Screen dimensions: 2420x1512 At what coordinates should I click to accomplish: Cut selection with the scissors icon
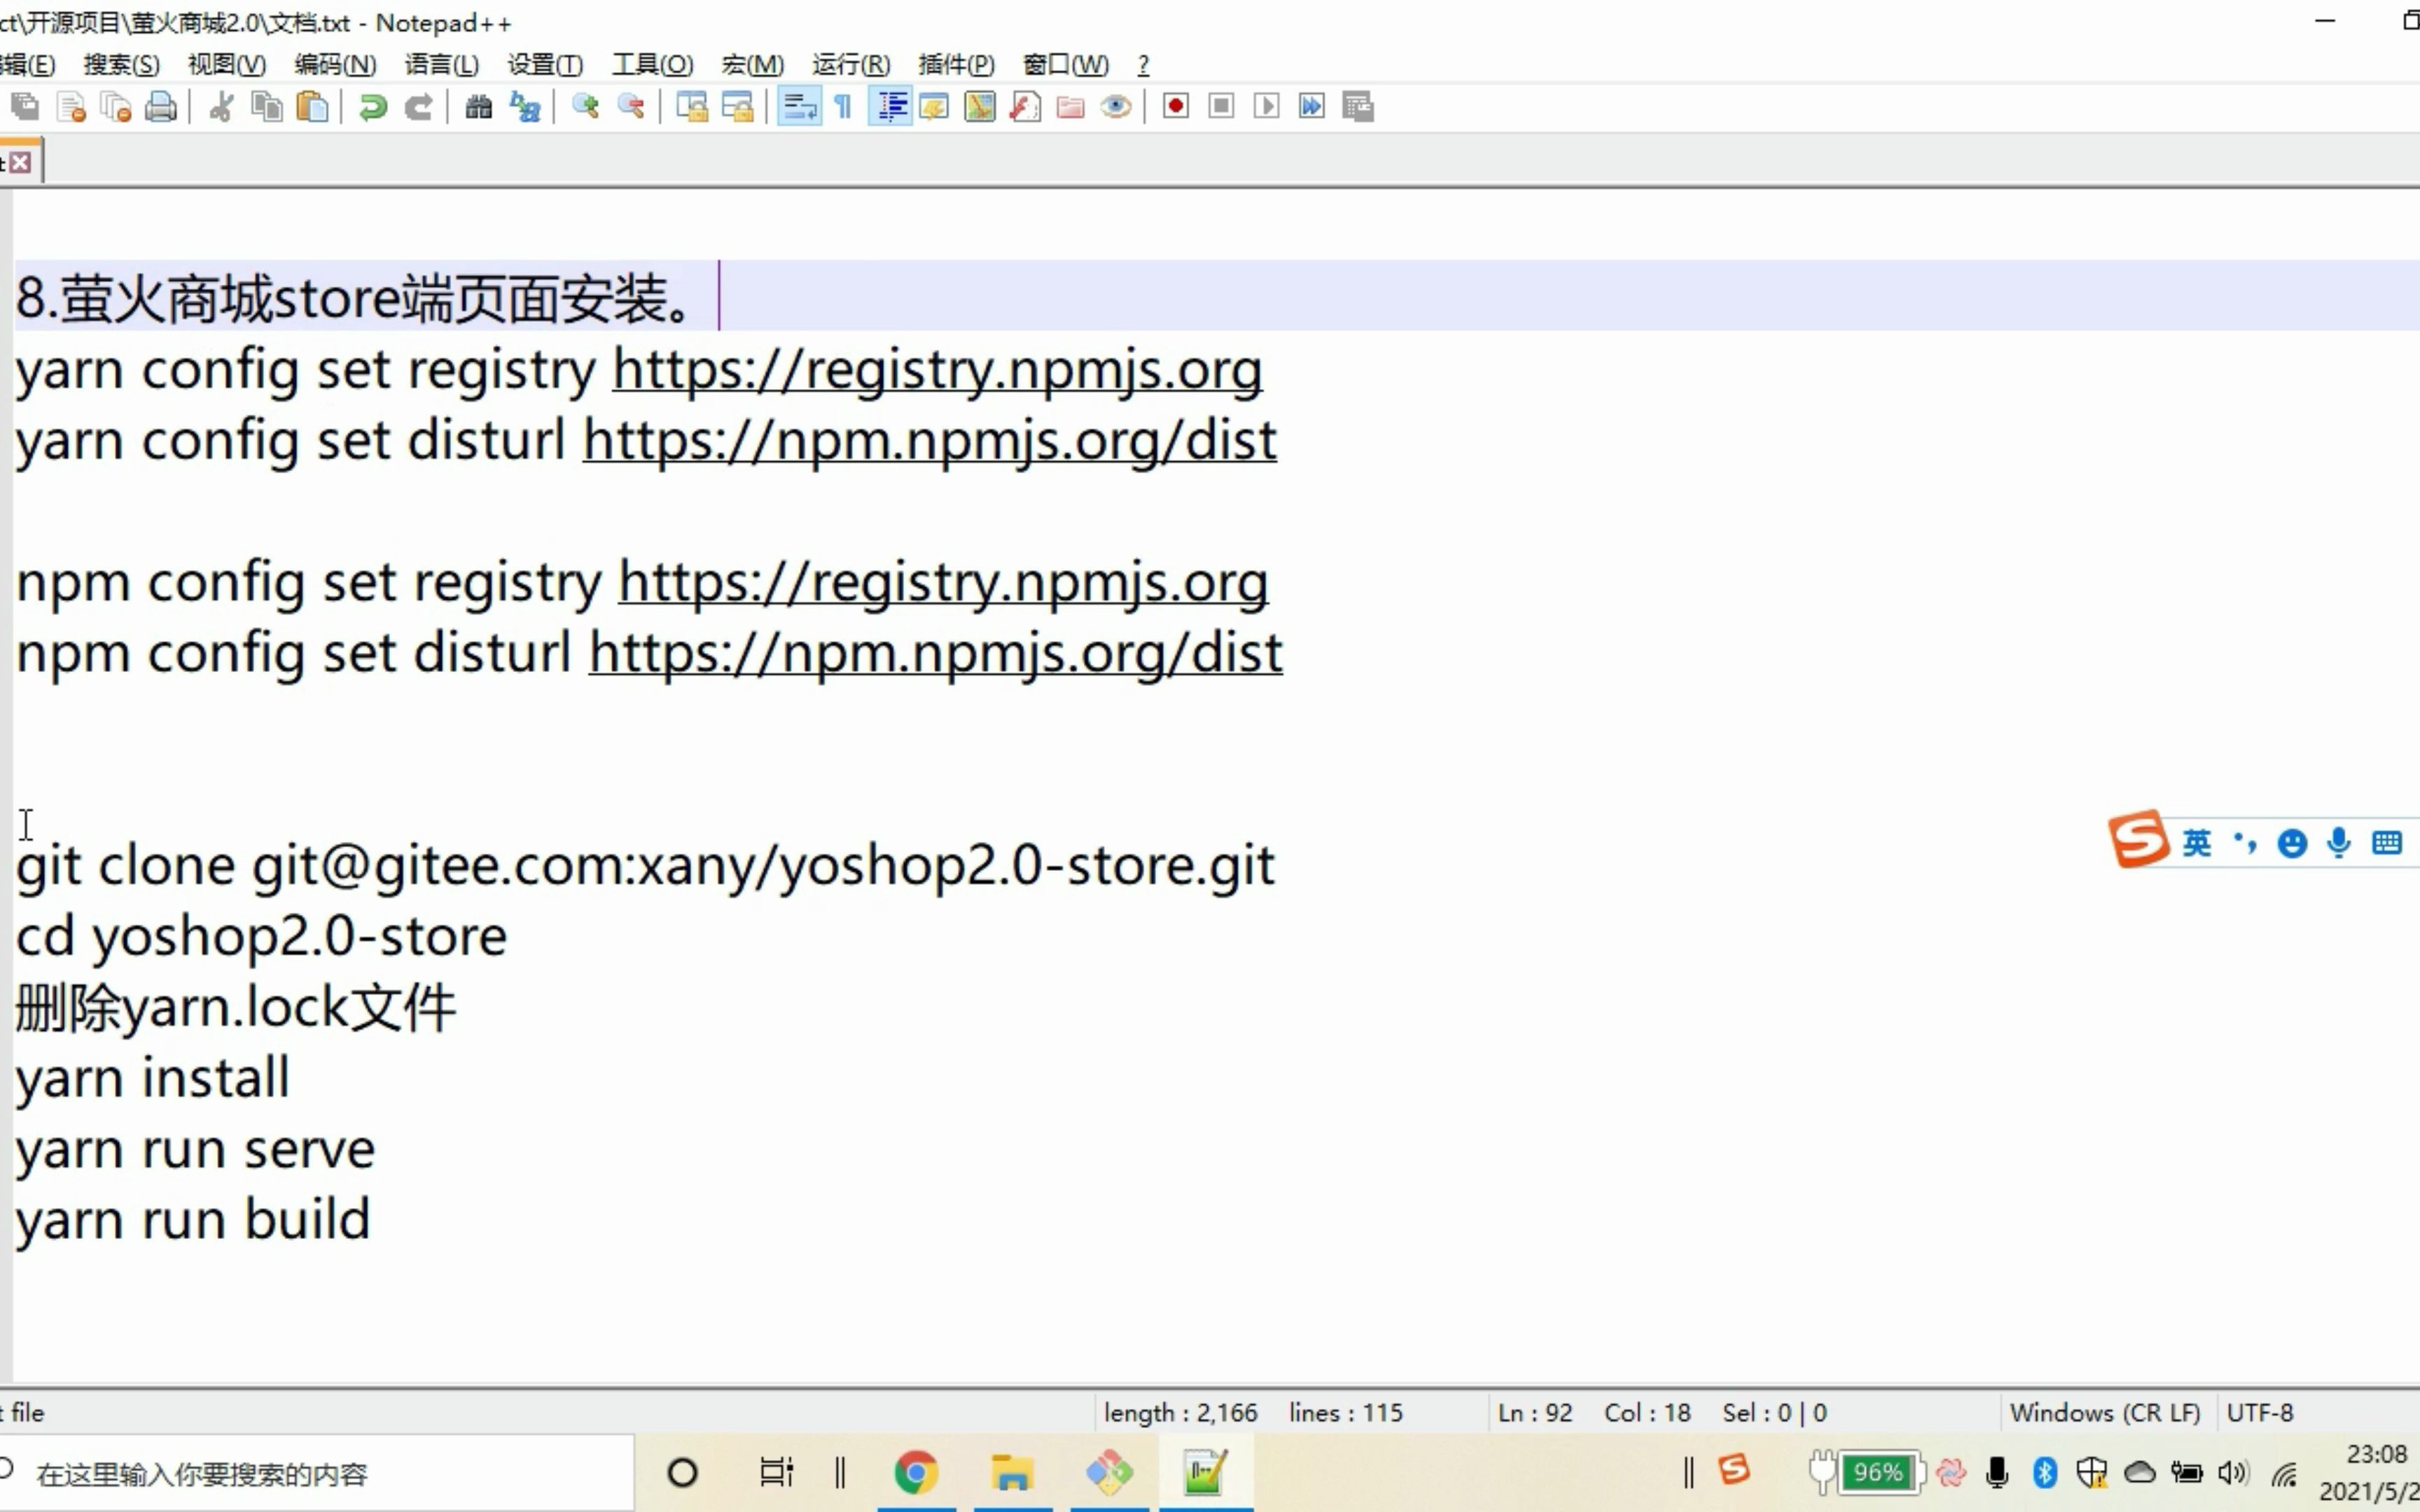pyautogui.click(x=221, y=106)
